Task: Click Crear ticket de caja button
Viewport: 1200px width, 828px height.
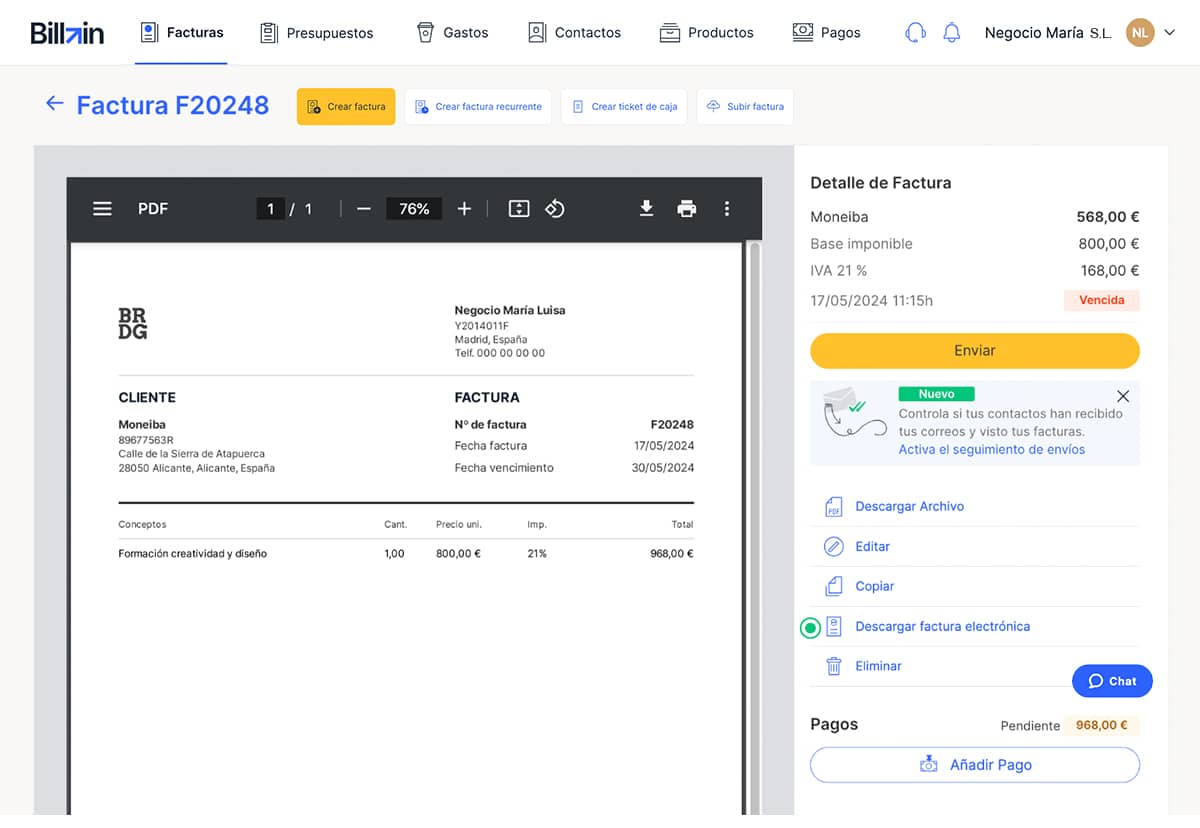Action: tap(624, 107)
